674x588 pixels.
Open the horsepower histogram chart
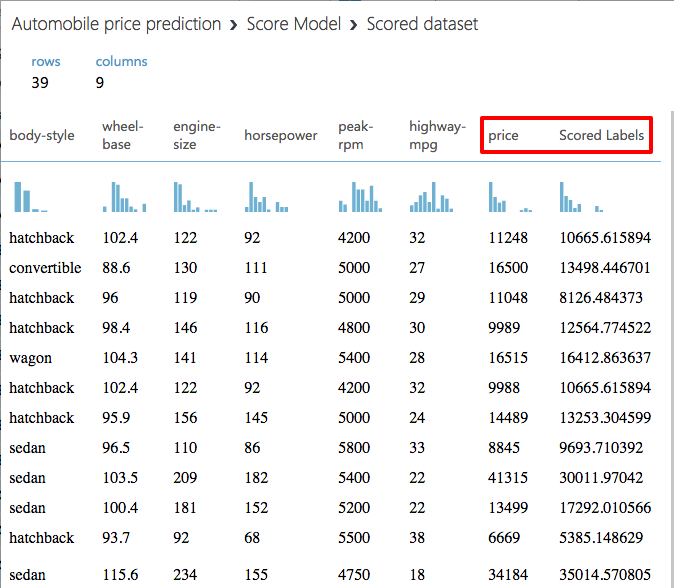pos(266,197)
